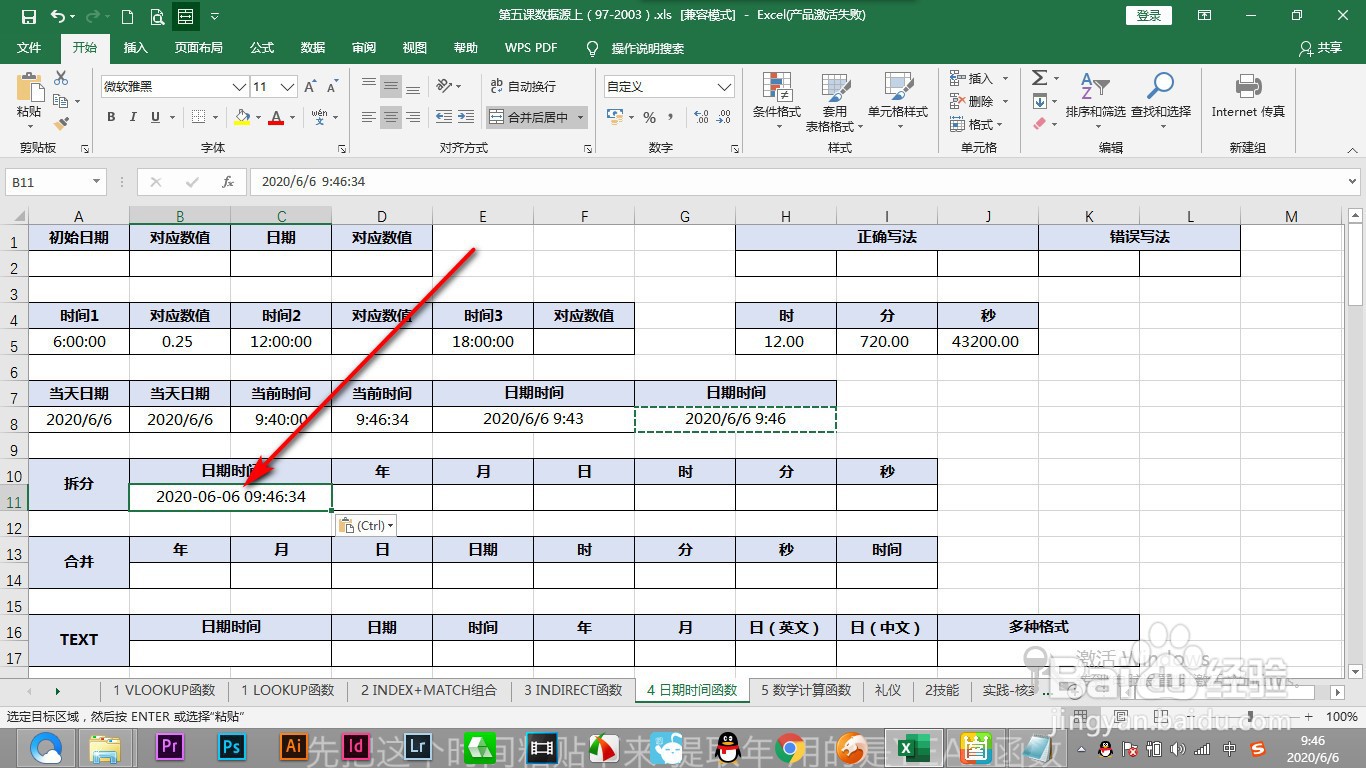Open the 1 VLOOKUP函数 sheet tab

coord(164,690)
